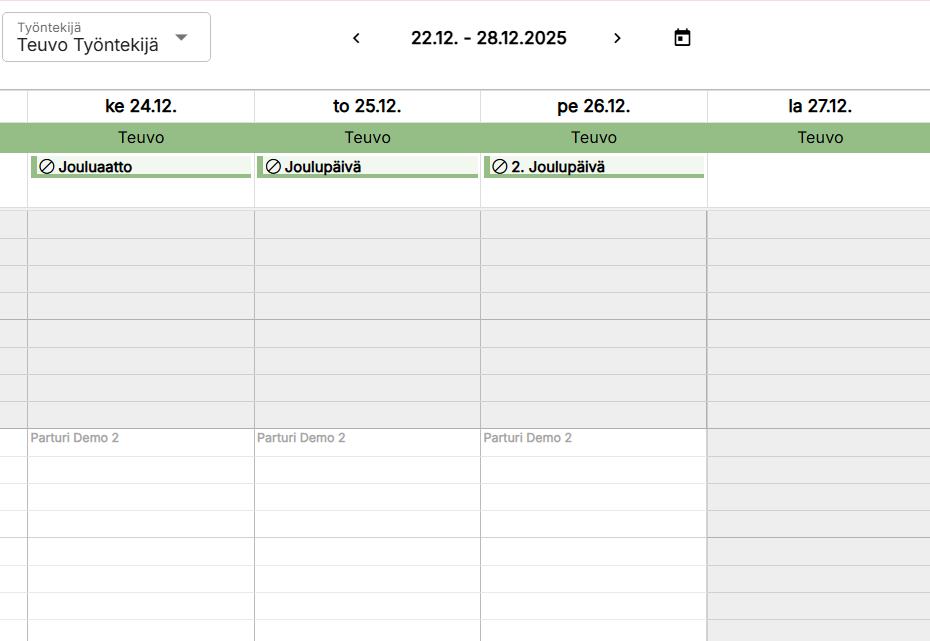The width and height of the screenshot is (930, 641).
Task: Click the blocked icon on Joulupäivä
Action: point(273,167)
